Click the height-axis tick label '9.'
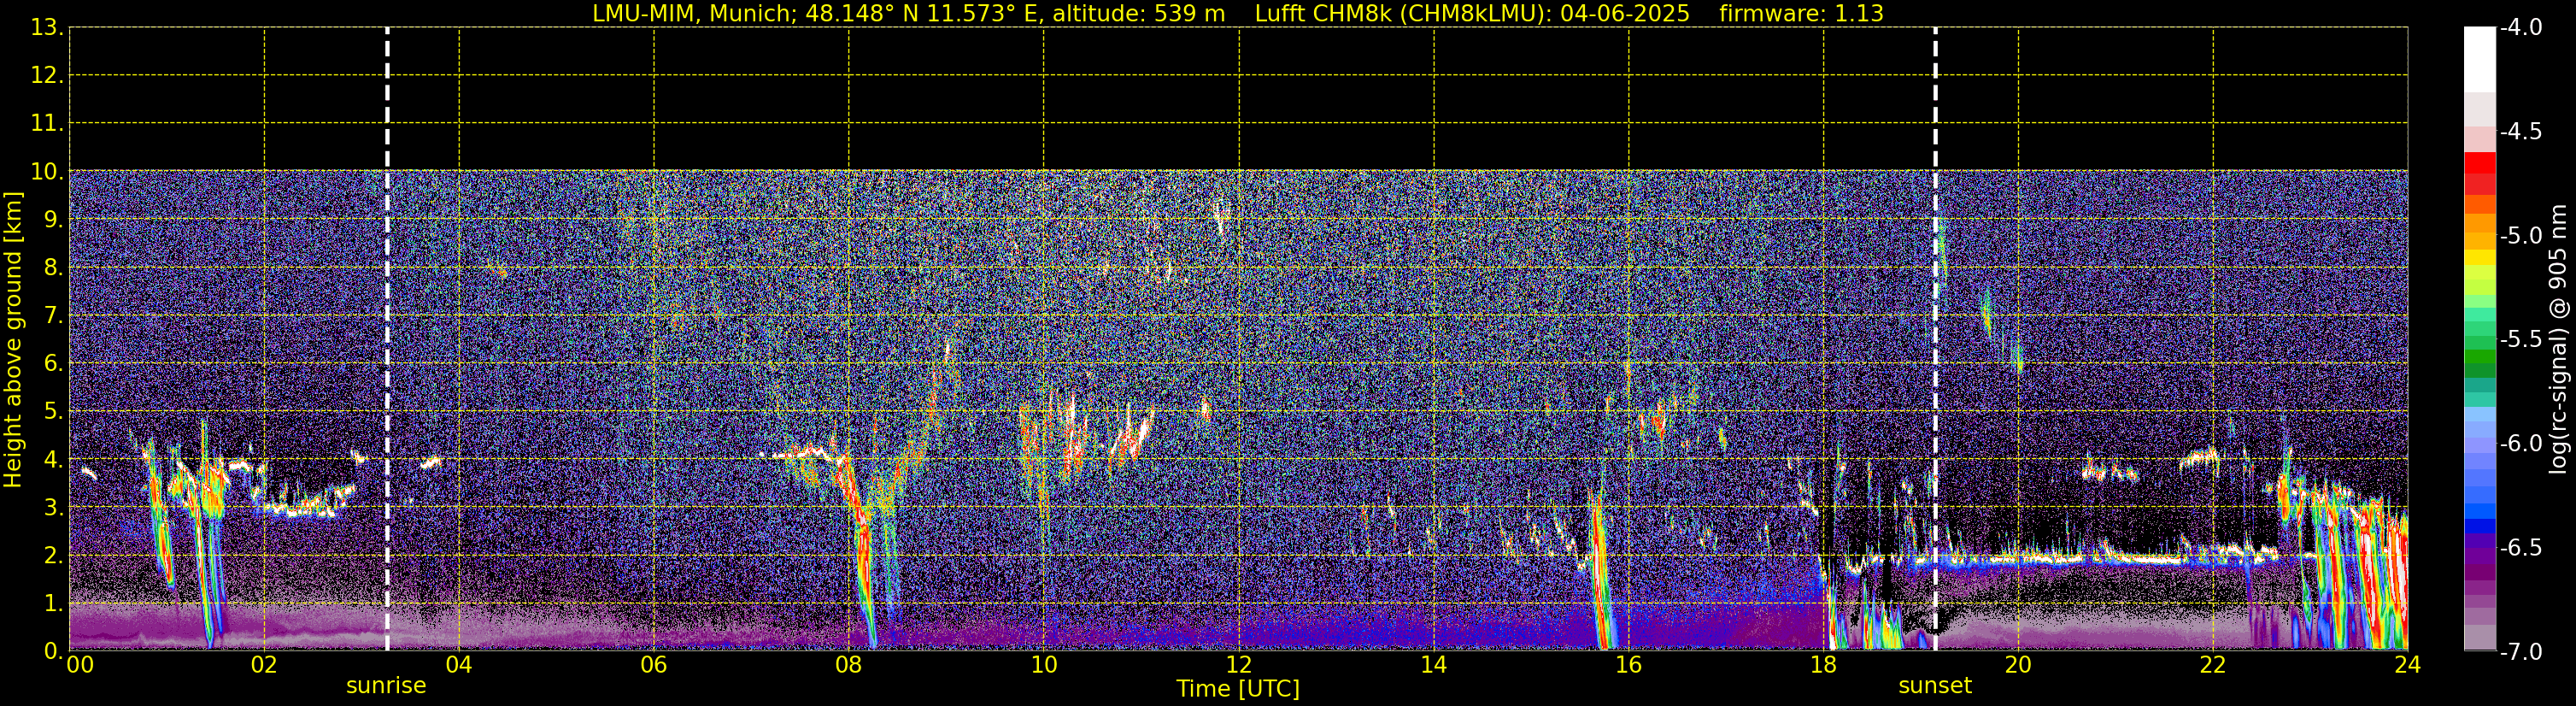Viewport: 2576px width, 706px height. pos(53,219)
